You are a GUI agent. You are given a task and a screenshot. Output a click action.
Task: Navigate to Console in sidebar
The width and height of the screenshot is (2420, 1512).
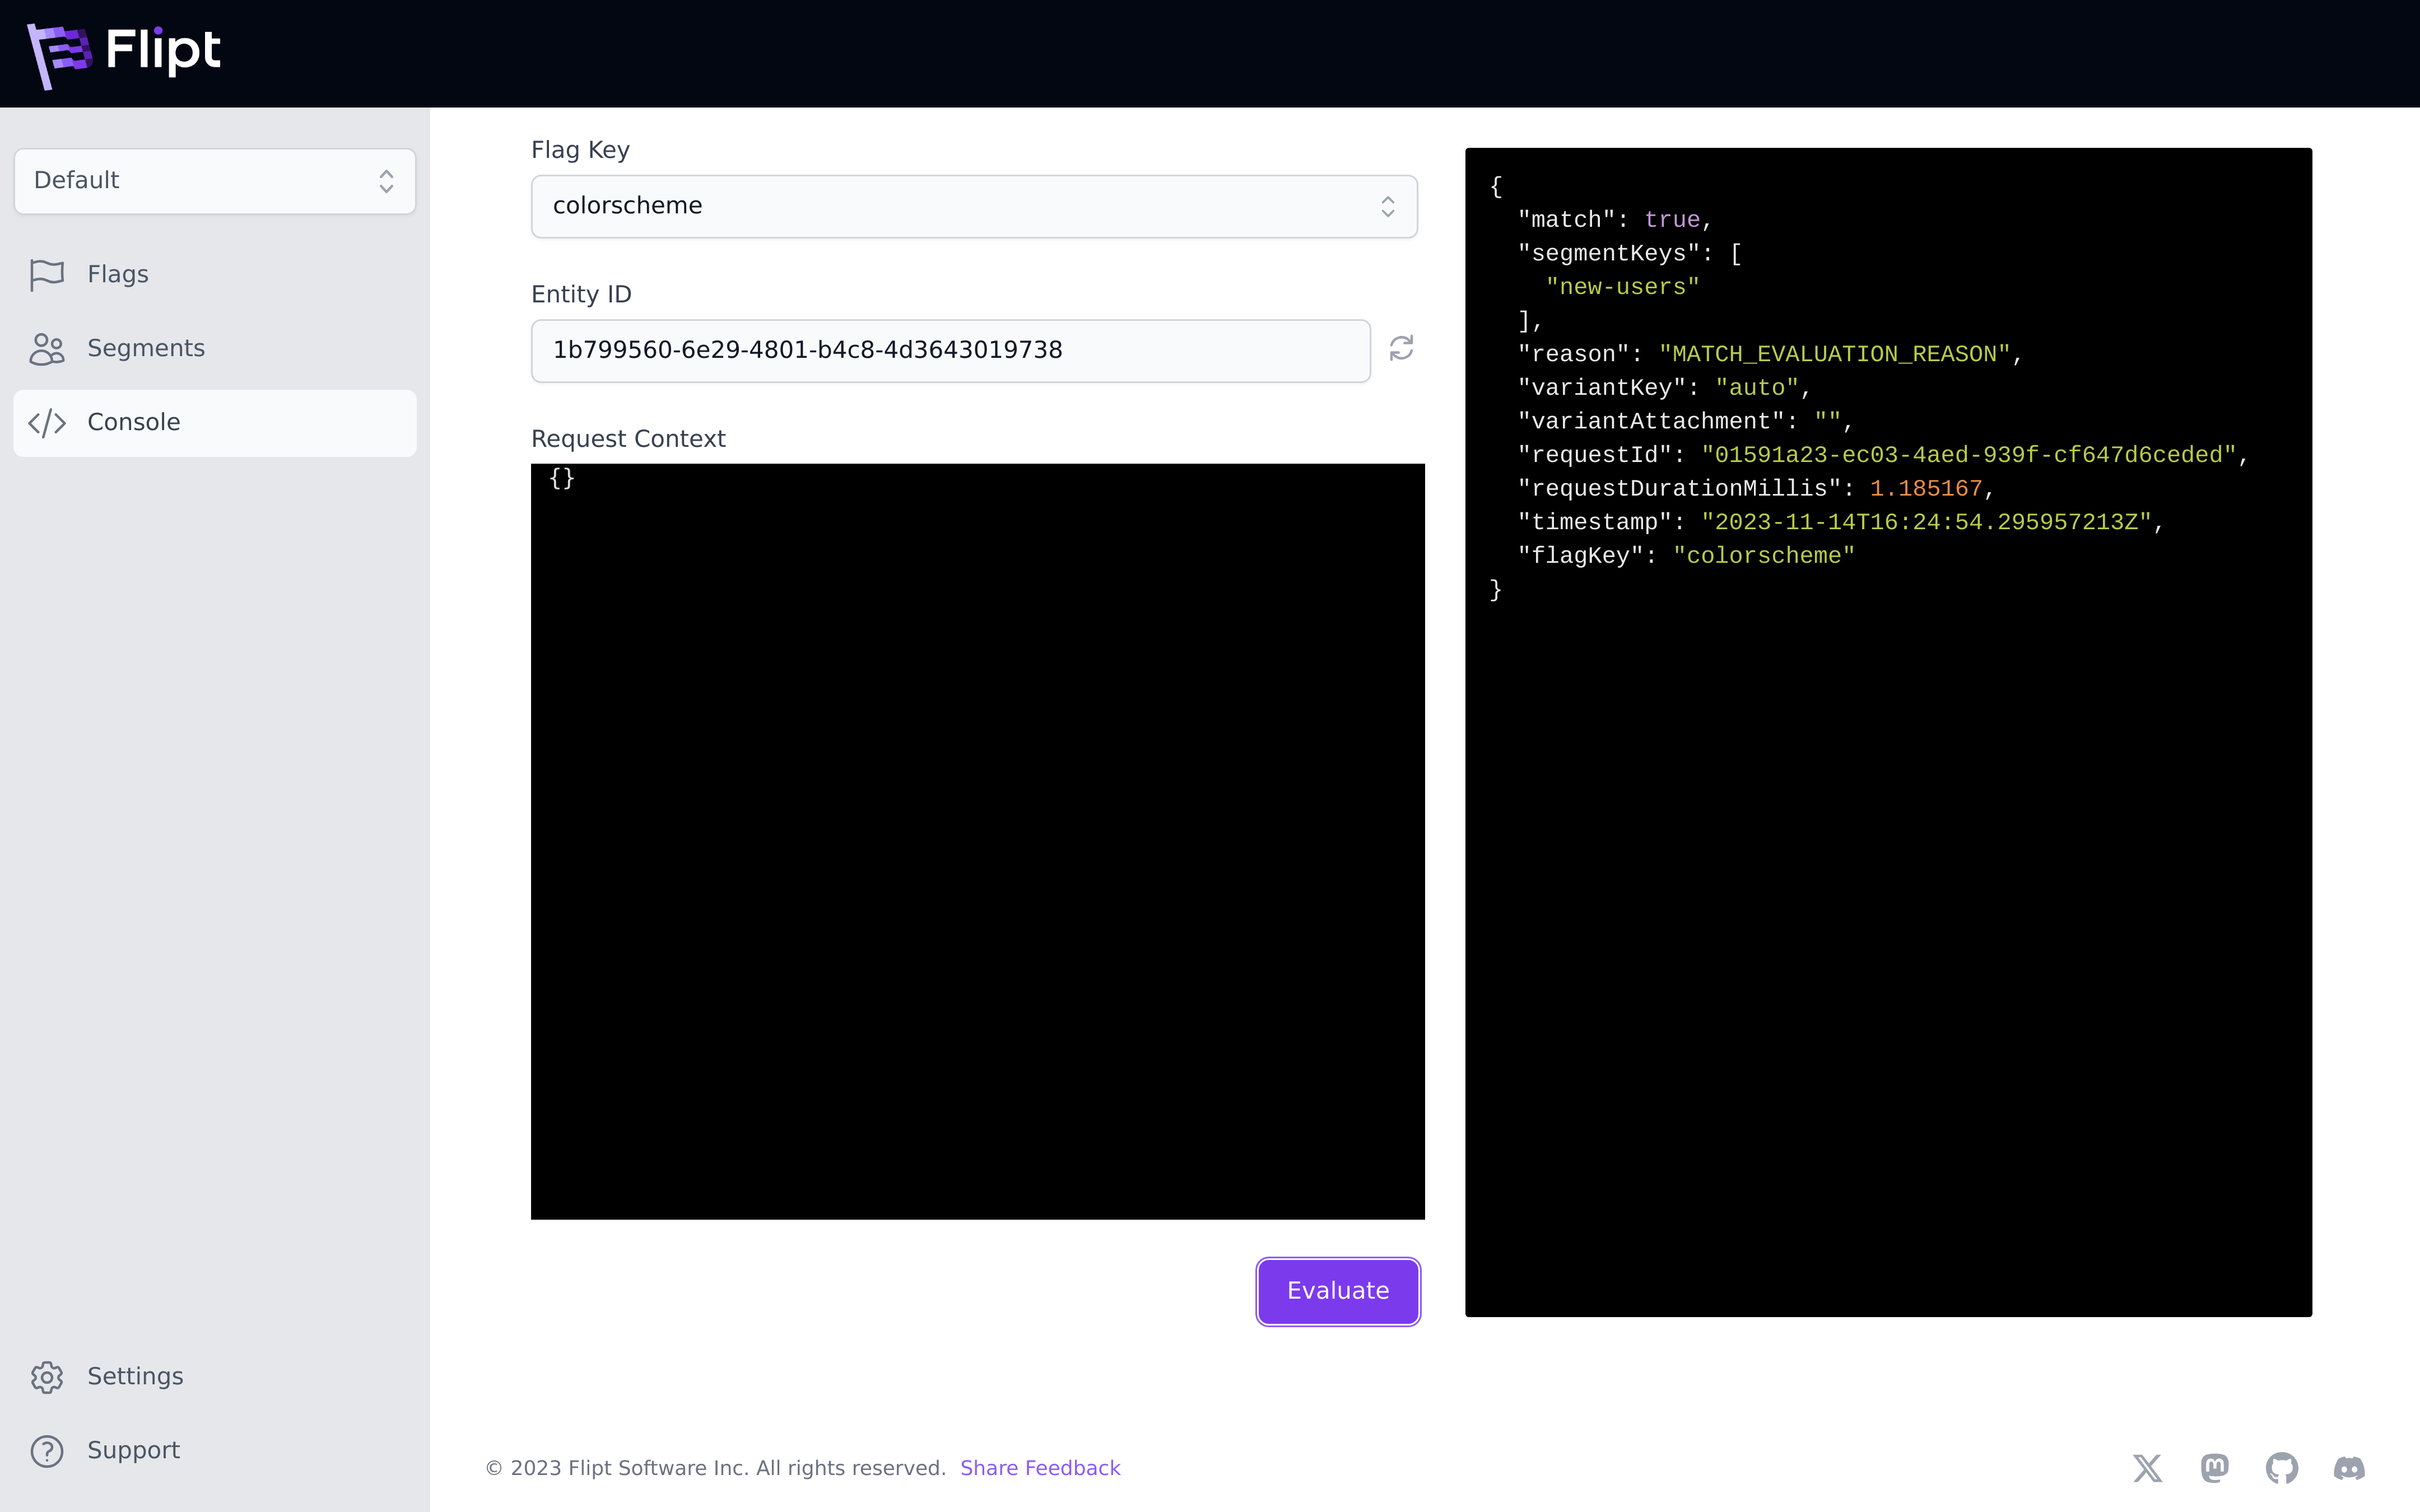click(134, 423)
